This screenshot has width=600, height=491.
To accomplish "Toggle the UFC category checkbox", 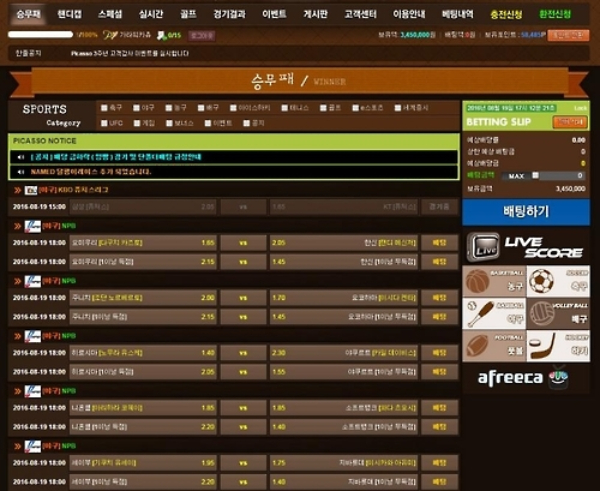I will [104, 123].
